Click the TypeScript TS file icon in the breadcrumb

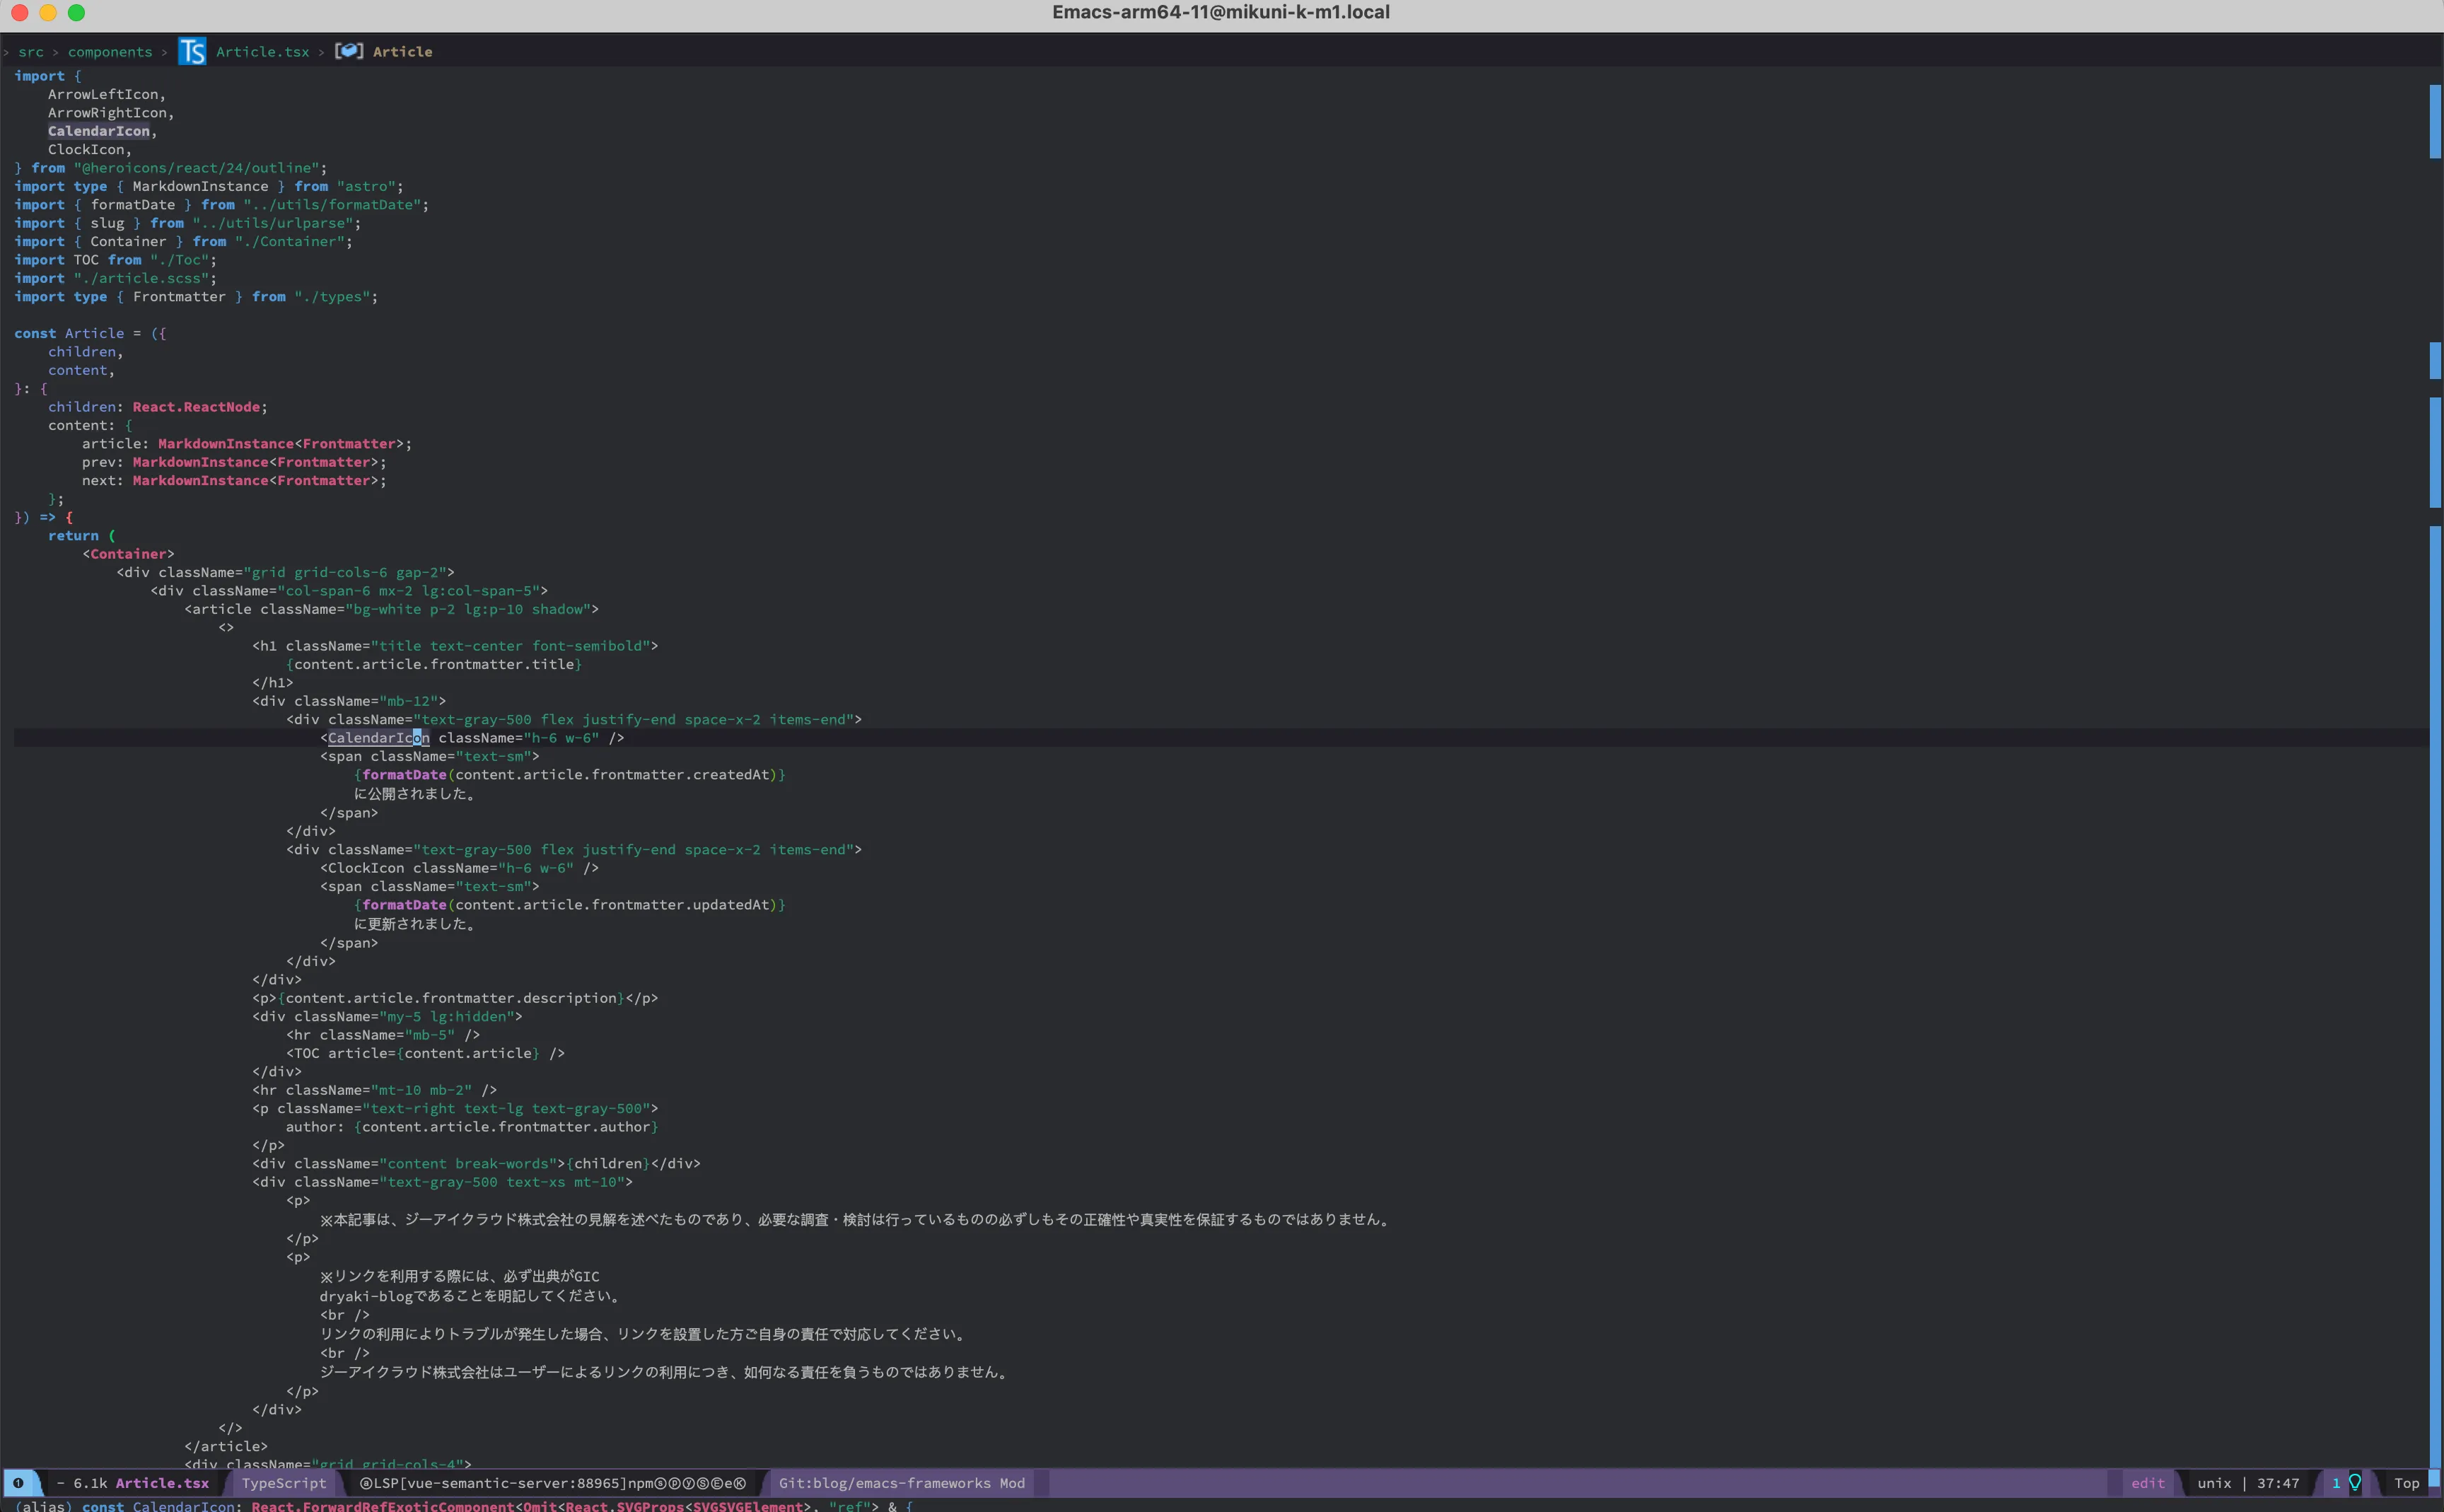coord(193,51)
